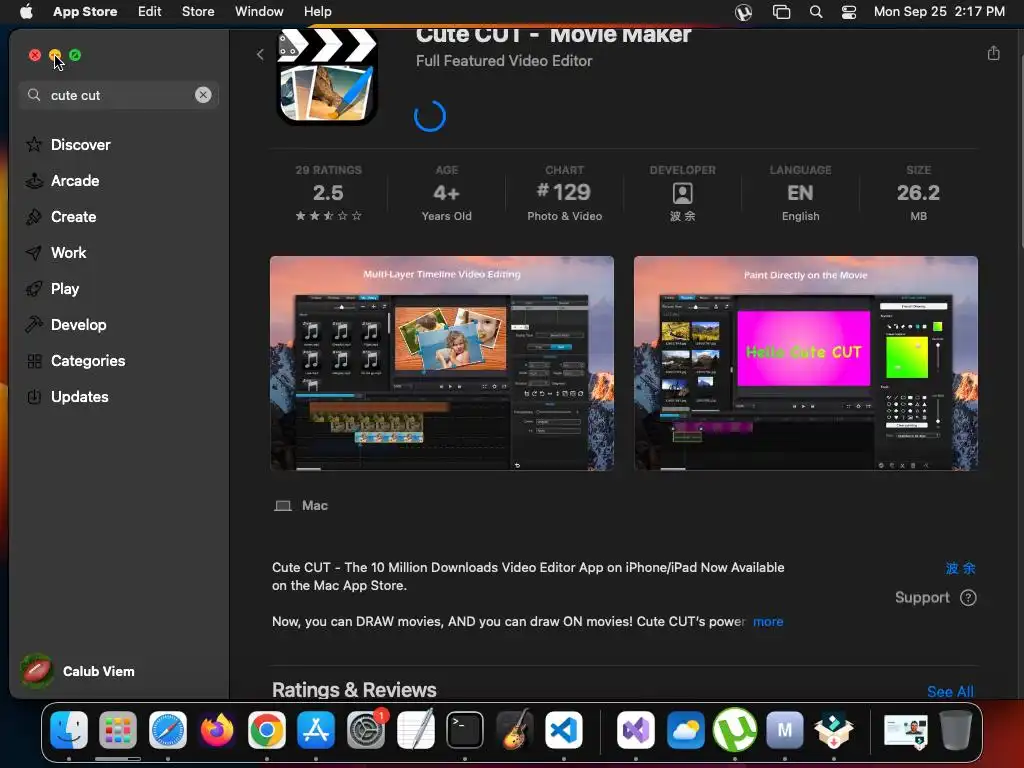The width and height of the screenshot is (1024, 768).
Task: Open Paint Directly on the Movie screenshot
Action: click(805, 363)
